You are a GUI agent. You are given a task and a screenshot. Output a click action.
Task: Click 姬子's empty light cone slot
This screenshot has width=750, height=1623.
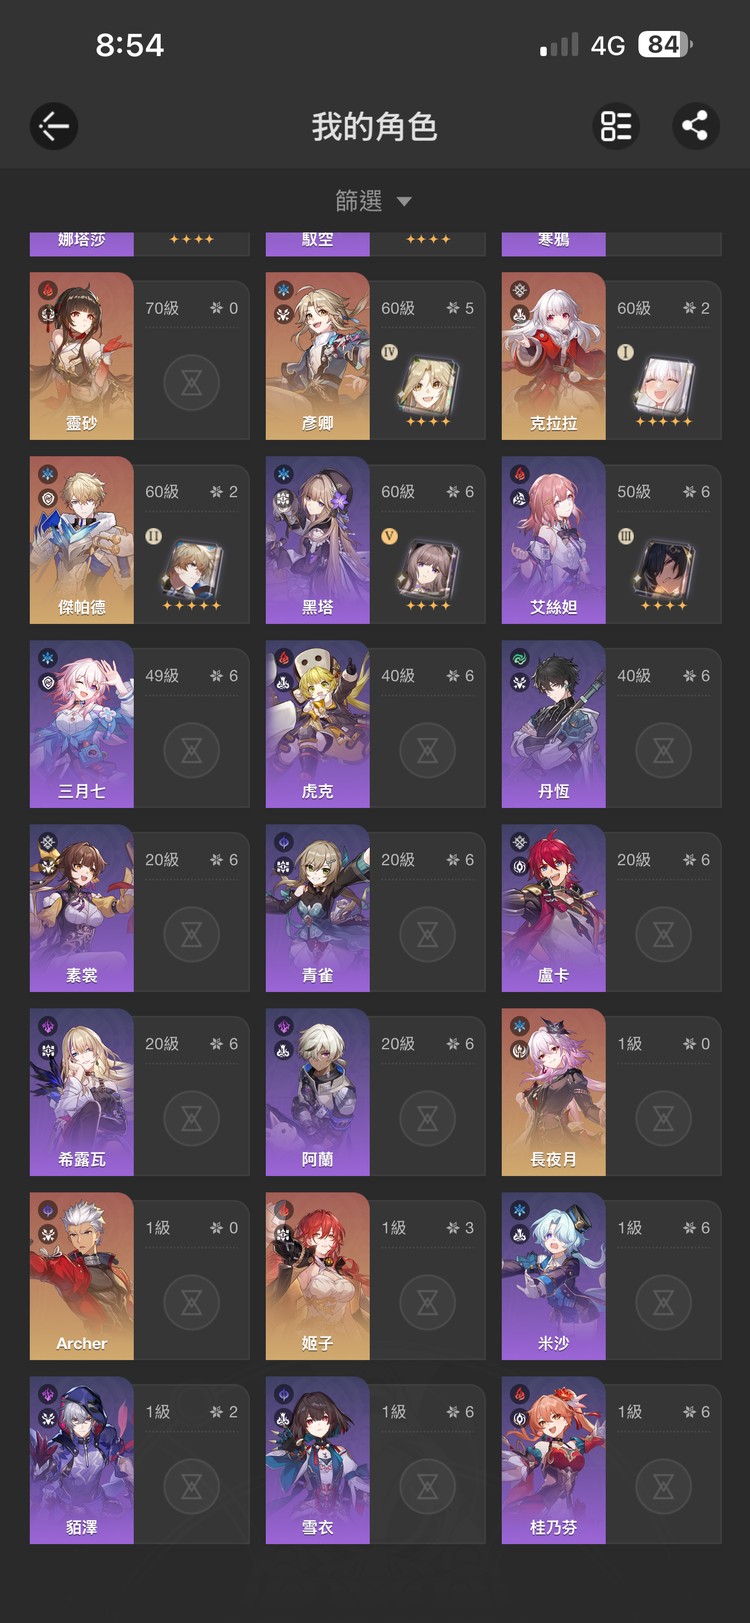click(x=428, y=1302)
